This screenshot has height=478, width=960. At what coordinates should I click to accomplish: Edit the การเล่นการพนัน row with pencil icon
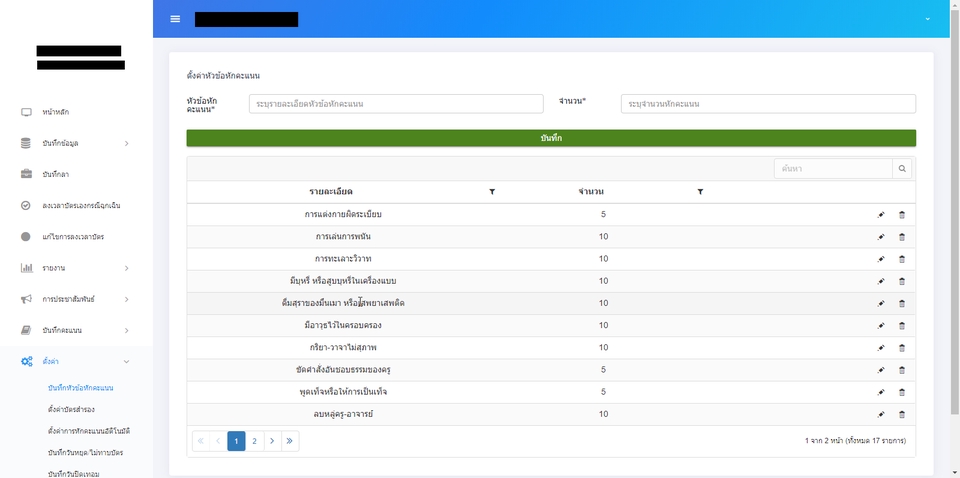[881, 237]
